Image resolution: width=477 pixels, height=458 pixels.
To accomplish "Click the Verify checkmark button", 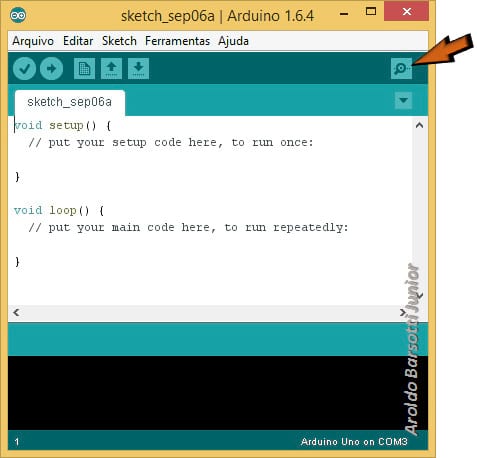I will pyautogui.click(x=24, y=69).
